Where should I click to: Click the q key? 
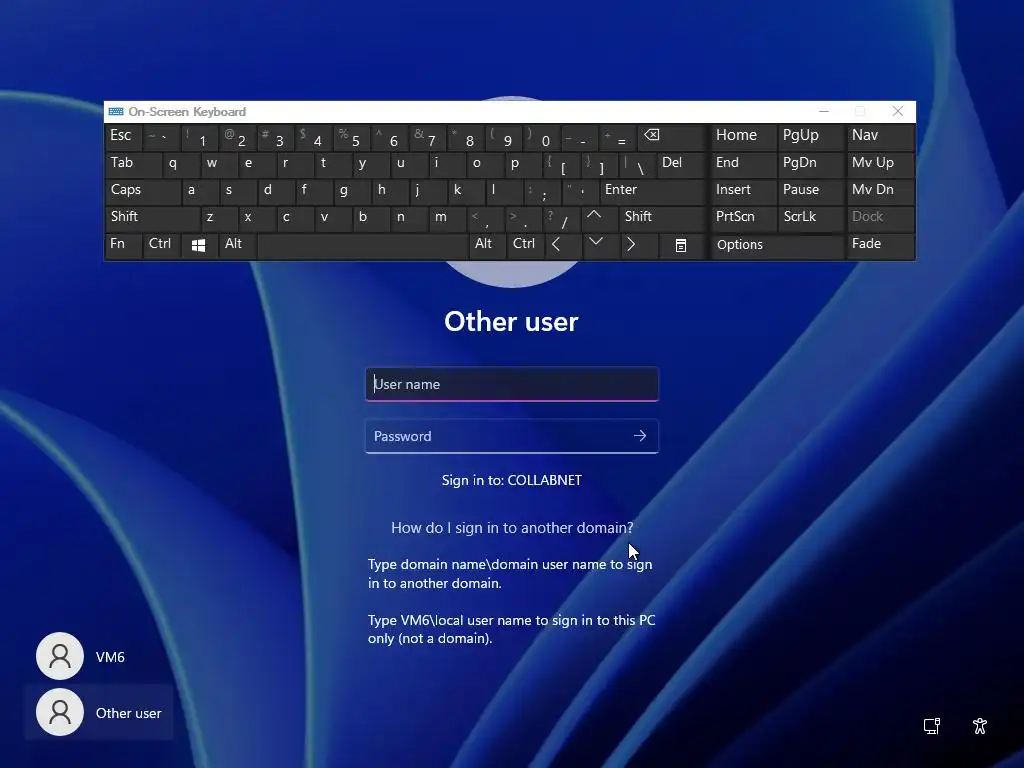pyautogui.click(x=181, y=163)
